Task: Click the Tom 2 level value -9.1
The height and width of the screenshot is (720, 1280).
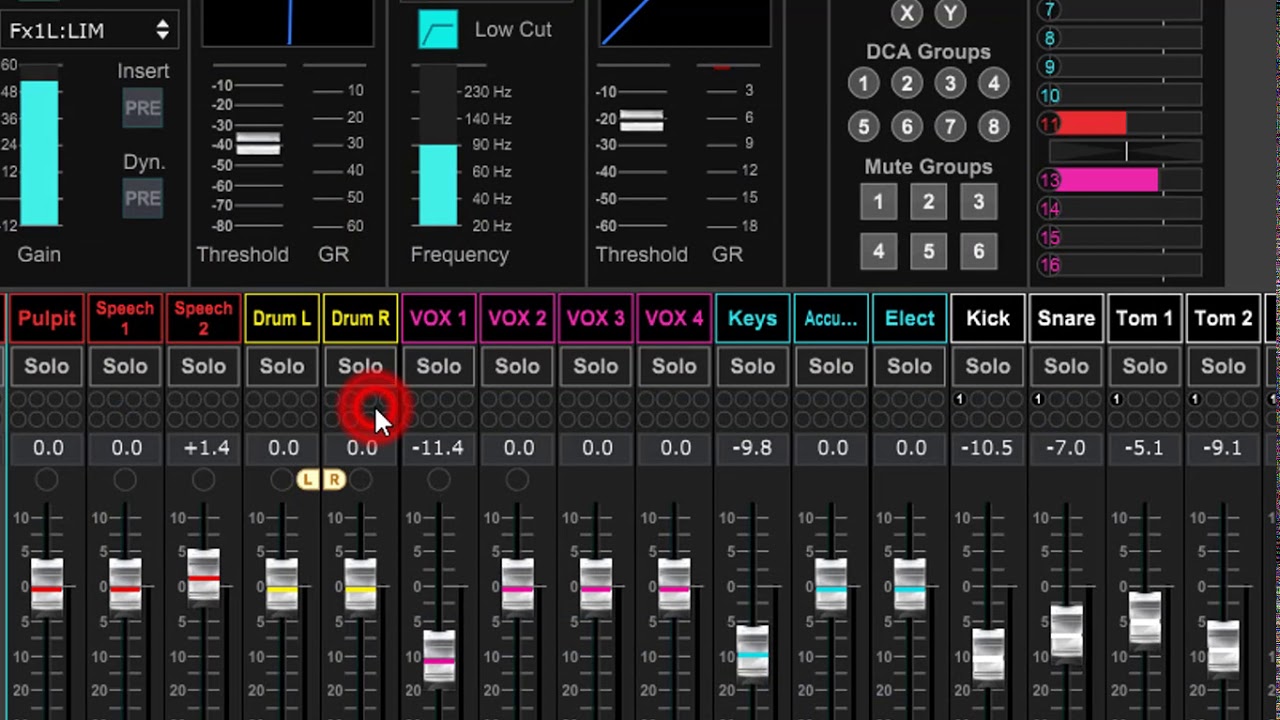Action: [x=1223, y=448]
